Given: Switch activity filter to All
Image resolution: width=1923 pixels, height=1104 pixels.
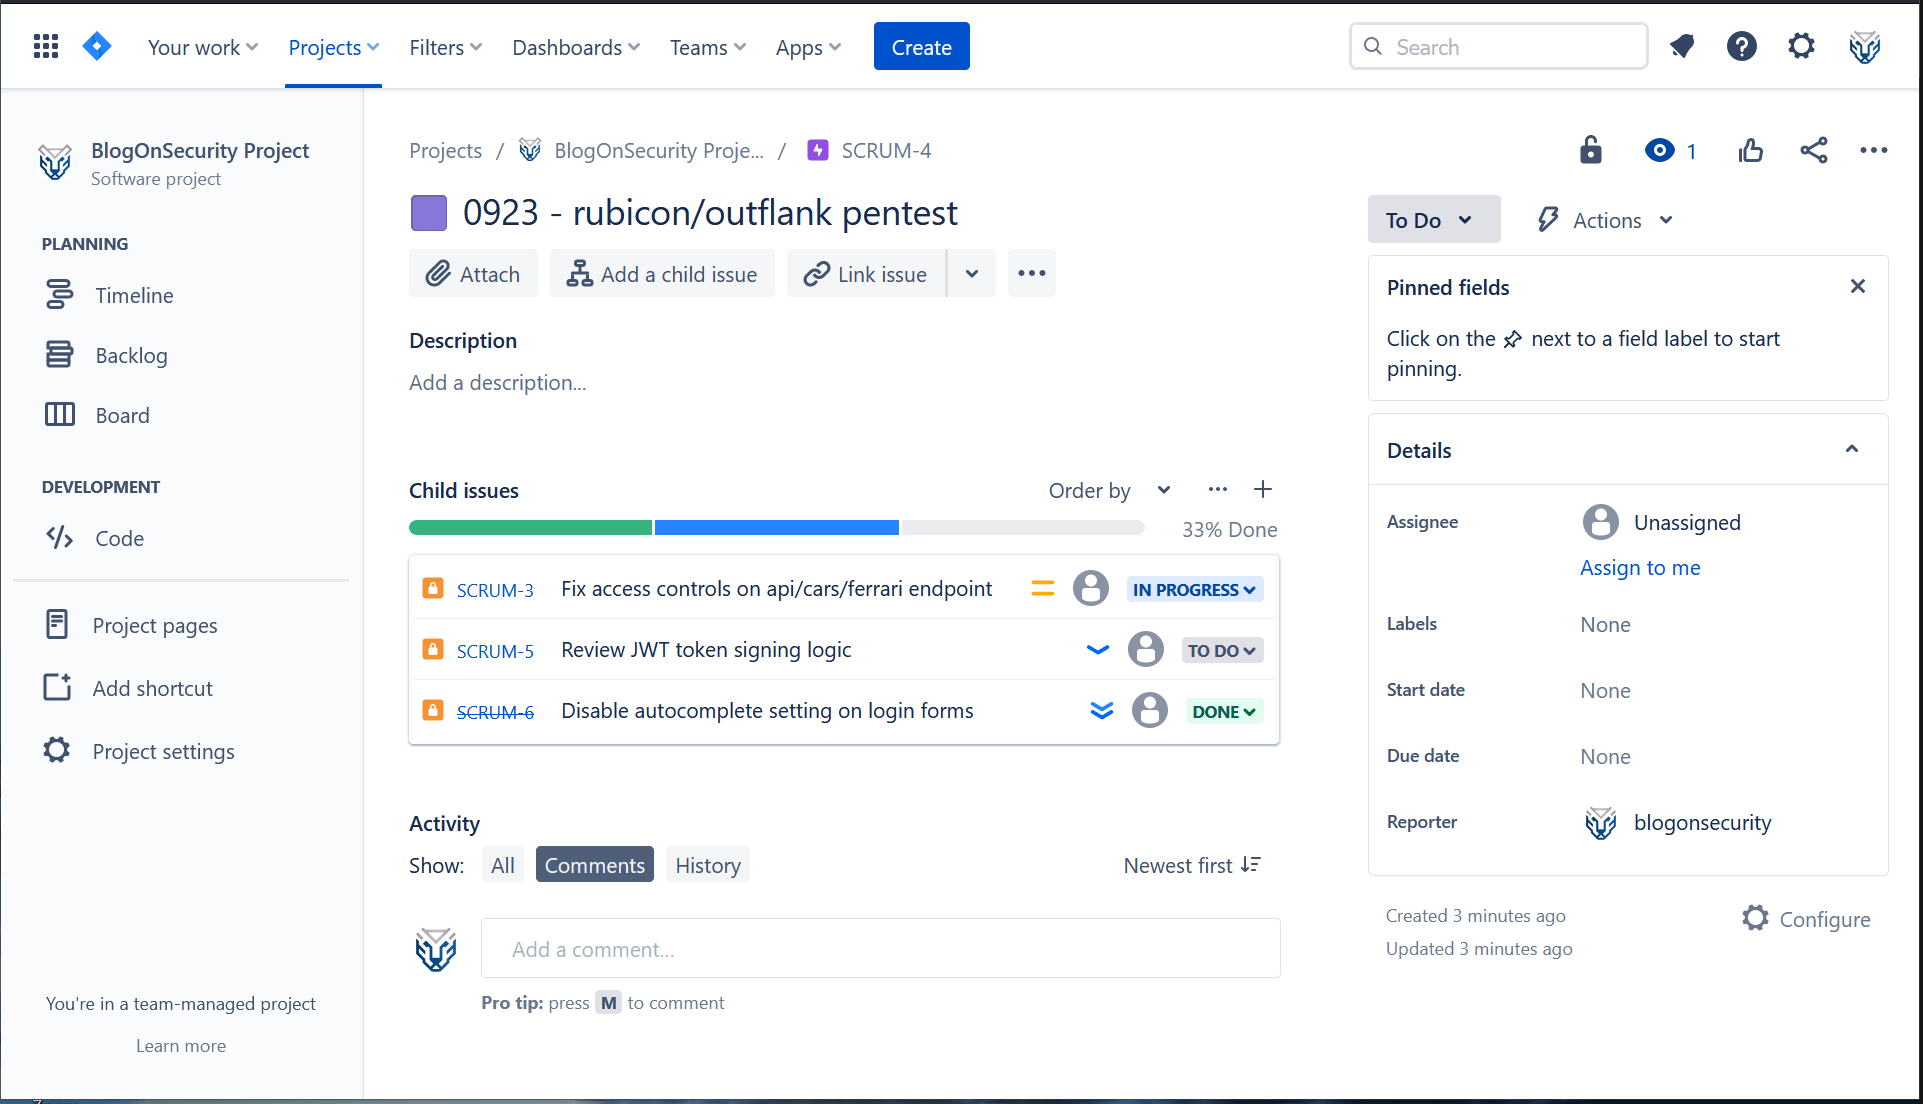Looking at the screenshot, I should [503, 864].
